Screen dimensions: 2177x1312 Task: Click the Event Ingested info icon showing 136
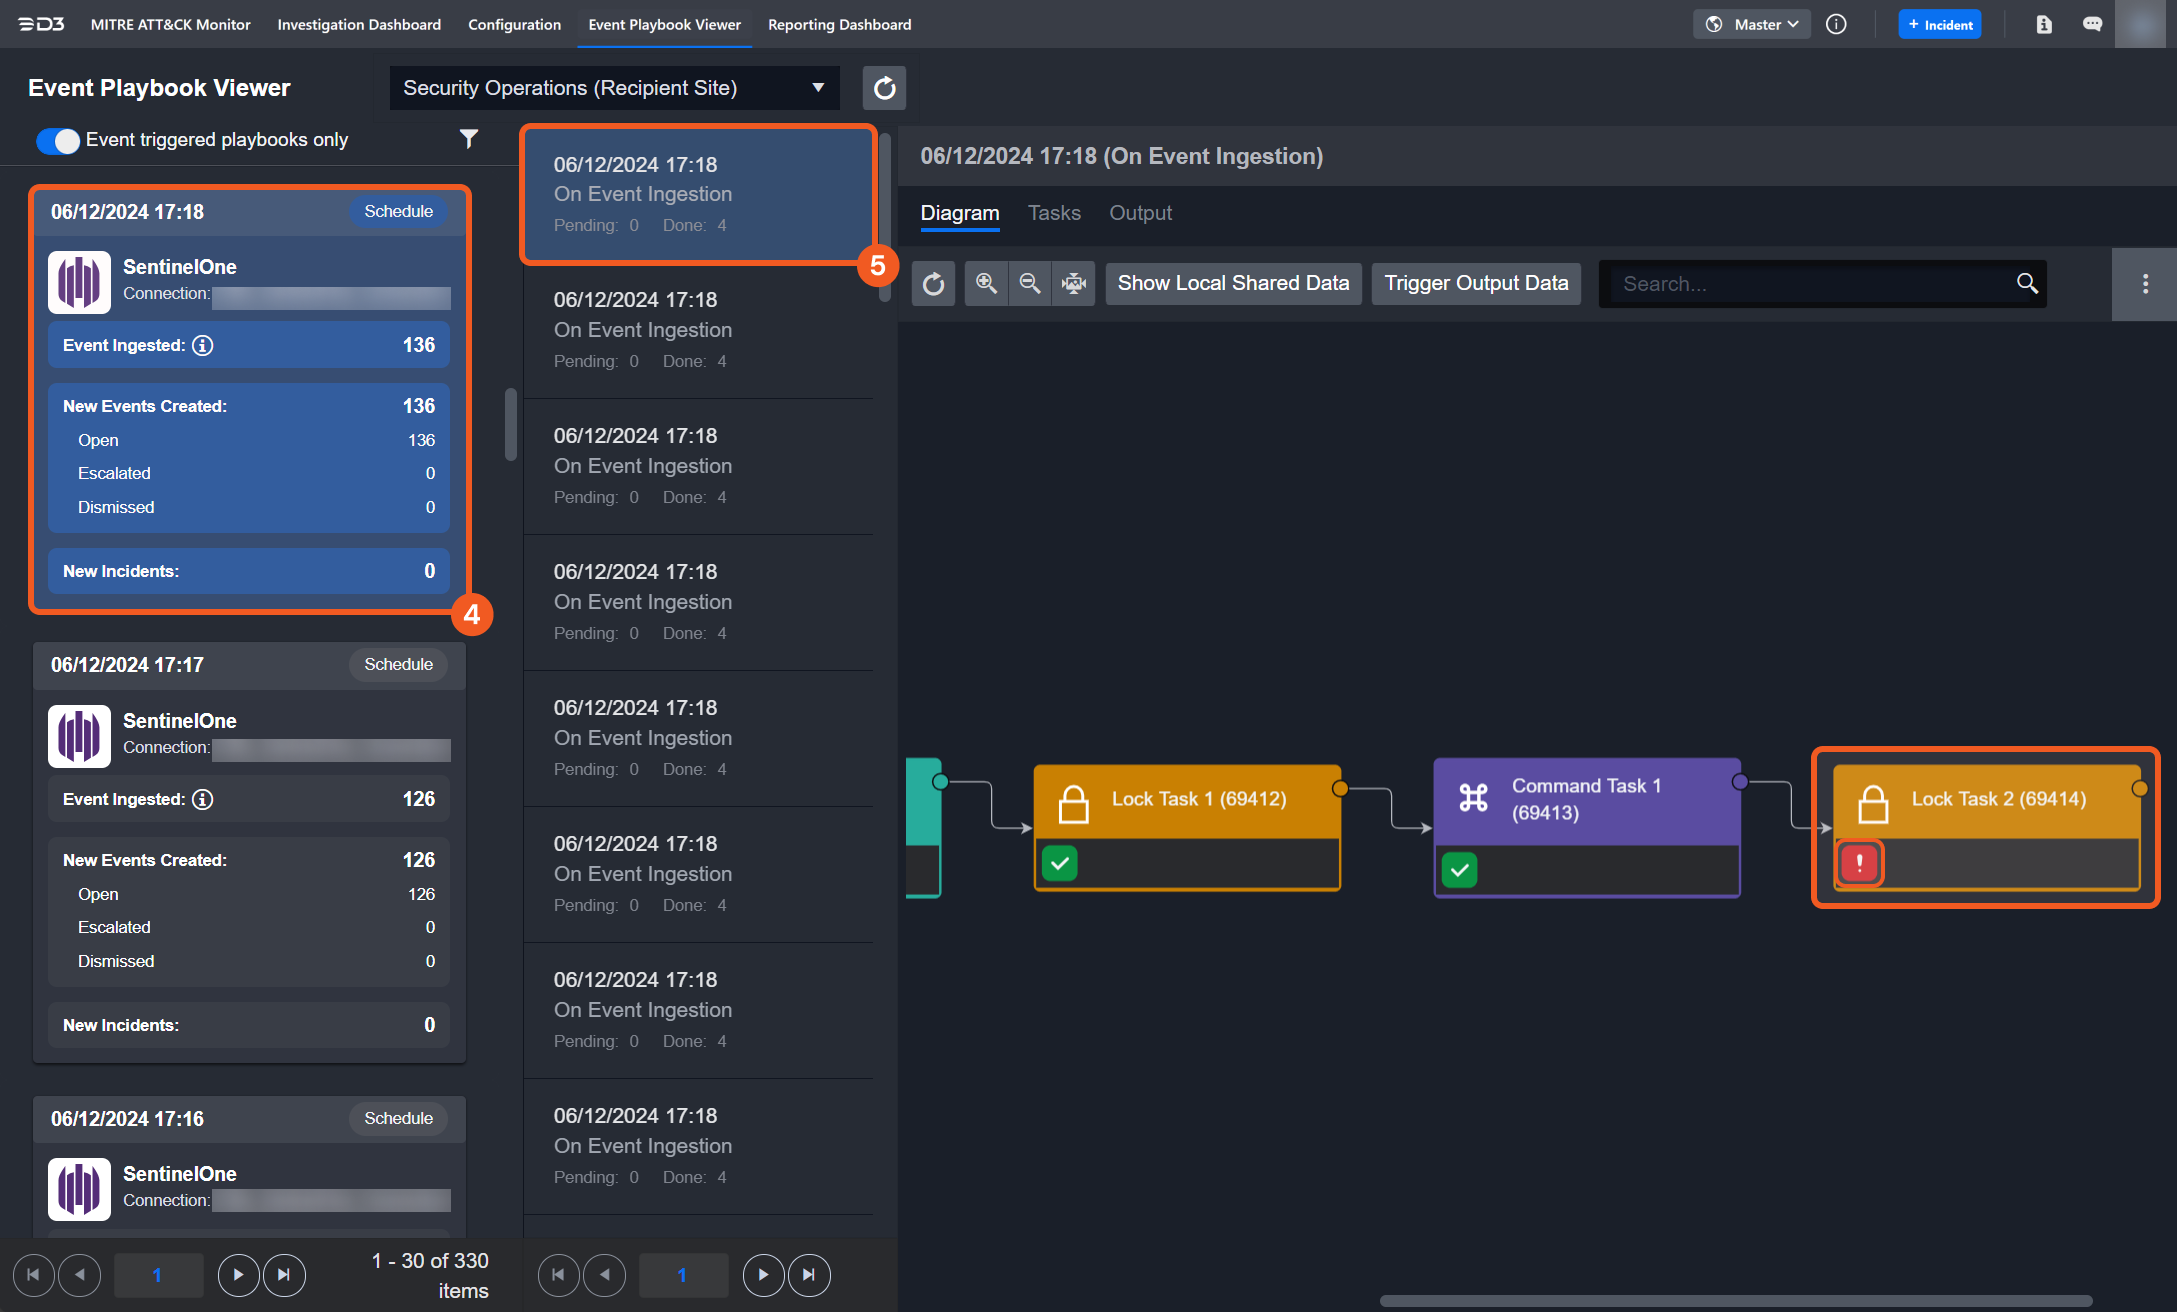coord(203,345)
